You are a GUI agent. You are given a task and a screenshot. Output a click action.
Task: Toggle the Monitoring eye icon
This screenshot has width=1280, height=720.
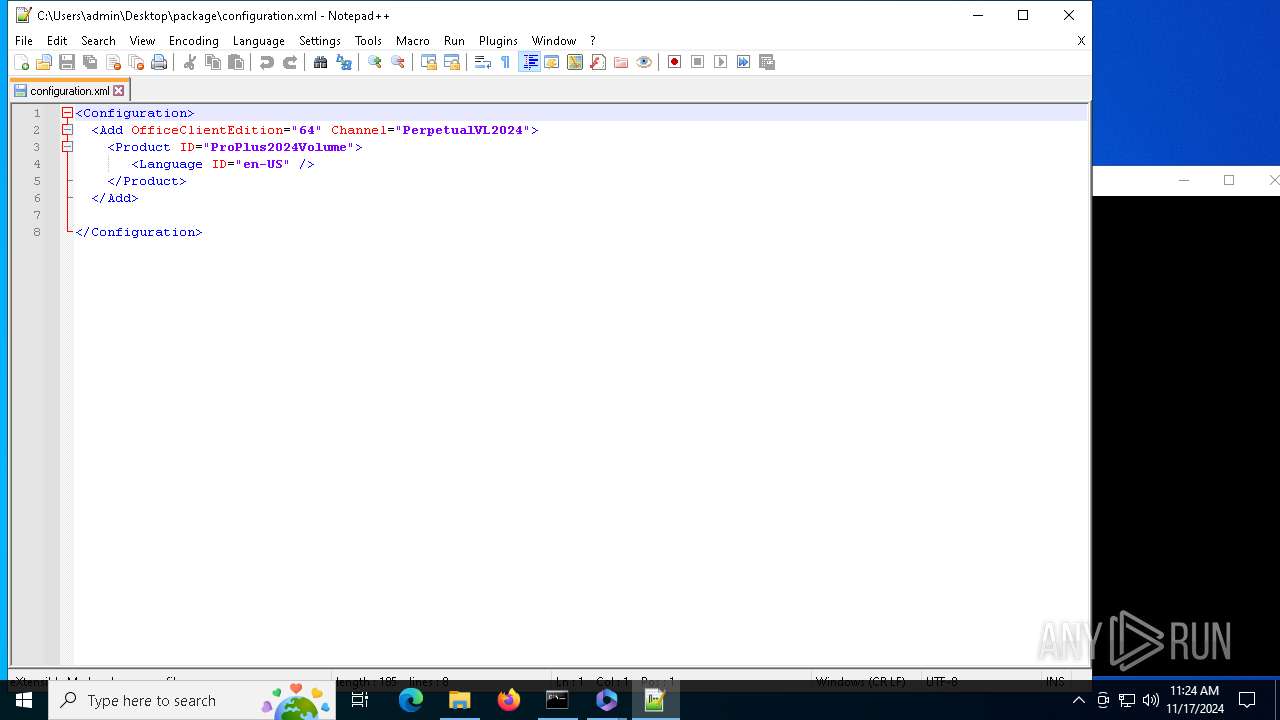644,62
